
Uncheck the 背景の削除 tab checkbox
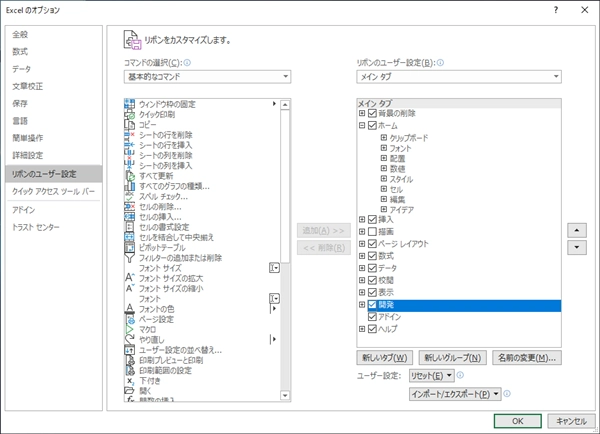click(372, 113)
